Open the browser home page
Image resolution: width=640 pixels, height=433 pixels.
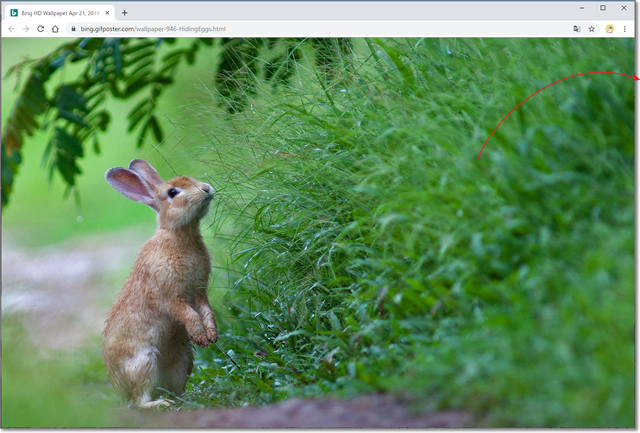(x=55, y=29)
